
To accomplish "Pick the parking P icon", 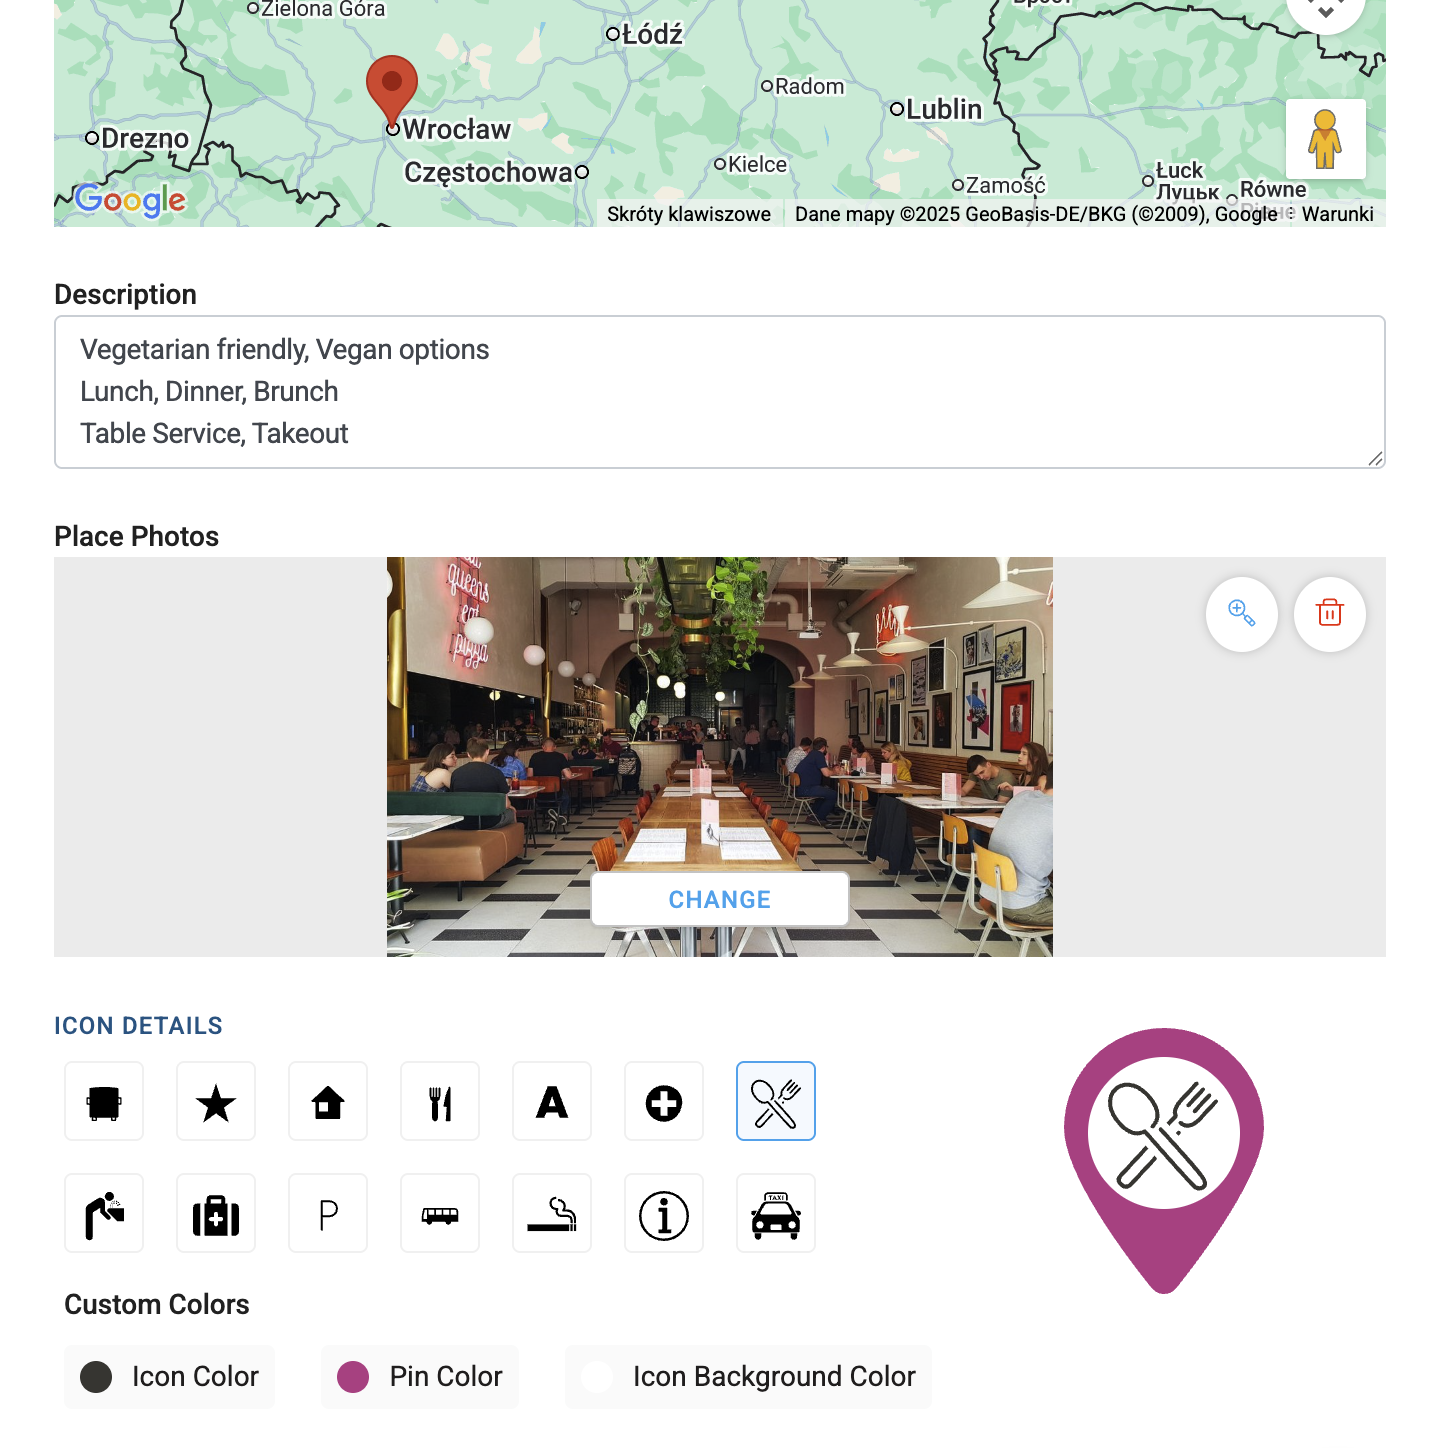I will coord(328,1213).
